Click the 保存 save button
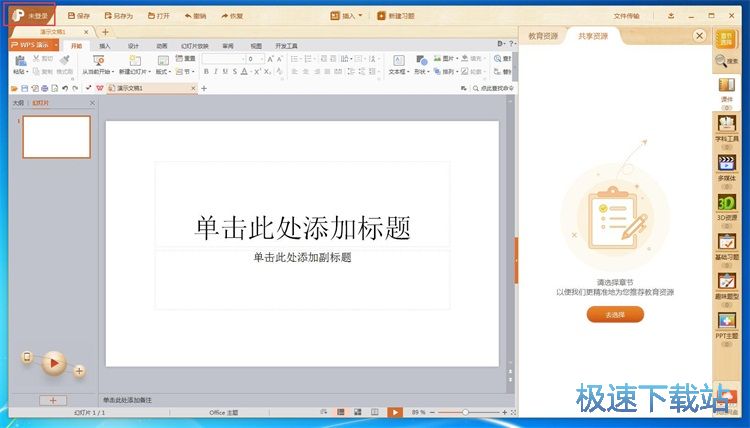 tap(78, 16)
